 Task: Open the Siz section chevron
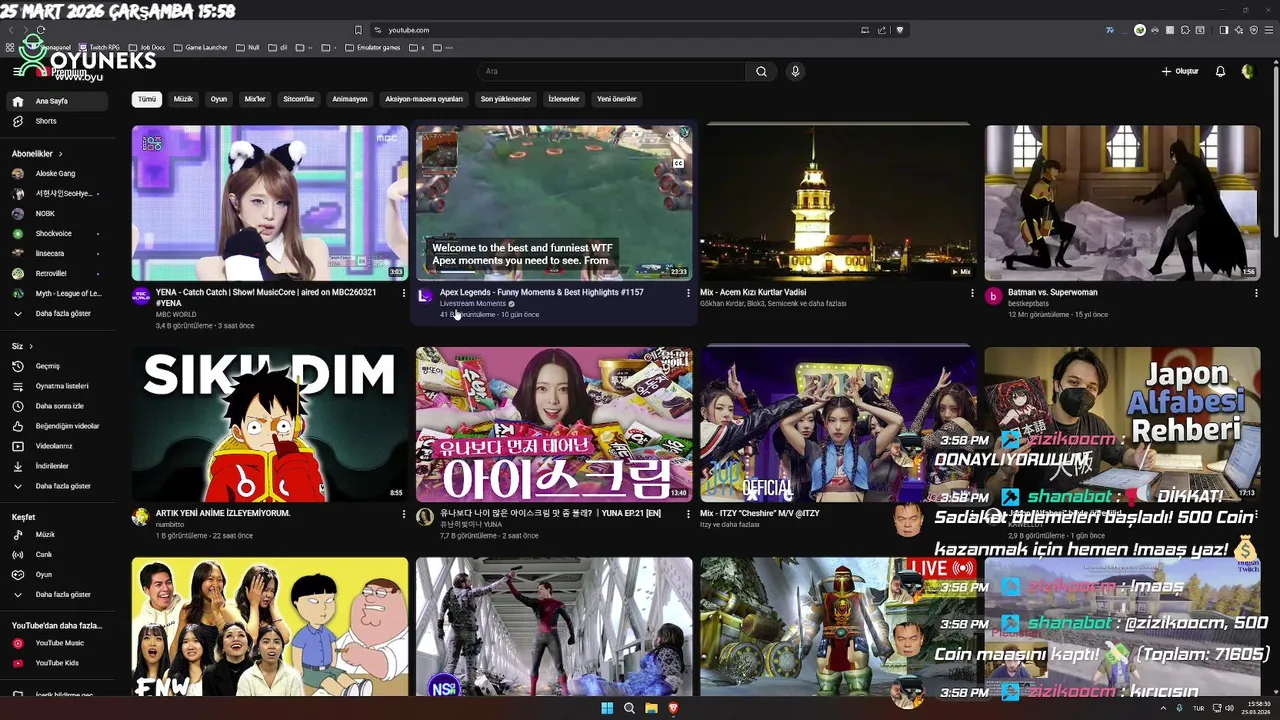pos(31,346)
